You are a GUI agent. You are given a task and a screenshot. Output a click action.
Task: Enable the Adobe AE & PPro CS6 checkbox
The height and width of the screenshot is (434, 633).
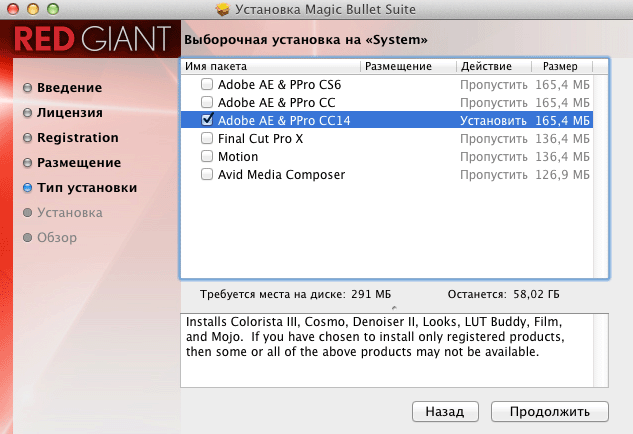207,84
